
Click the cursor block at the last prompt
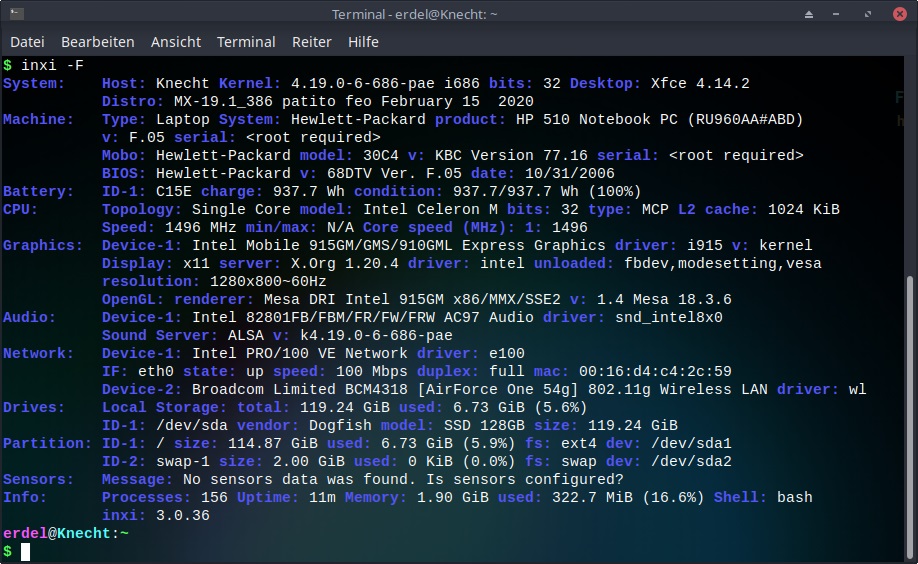26,551
